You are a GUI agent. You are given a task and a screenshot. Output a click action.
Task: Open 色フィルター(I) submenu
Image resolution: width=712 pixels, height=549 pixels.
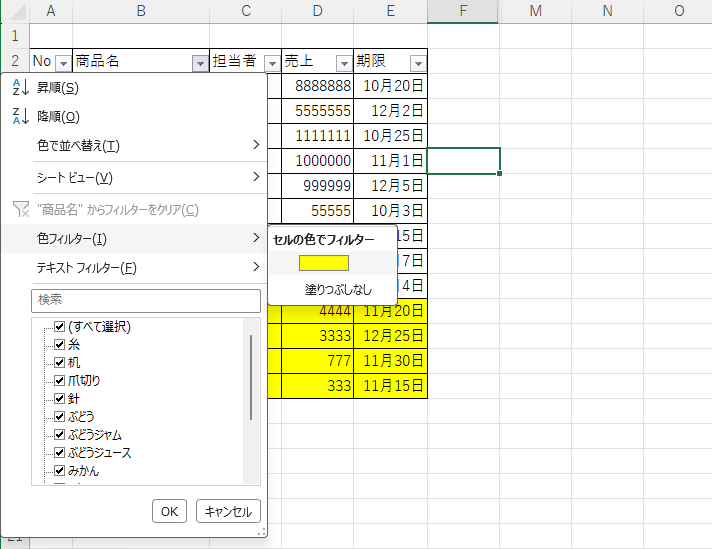click(134, 238)
